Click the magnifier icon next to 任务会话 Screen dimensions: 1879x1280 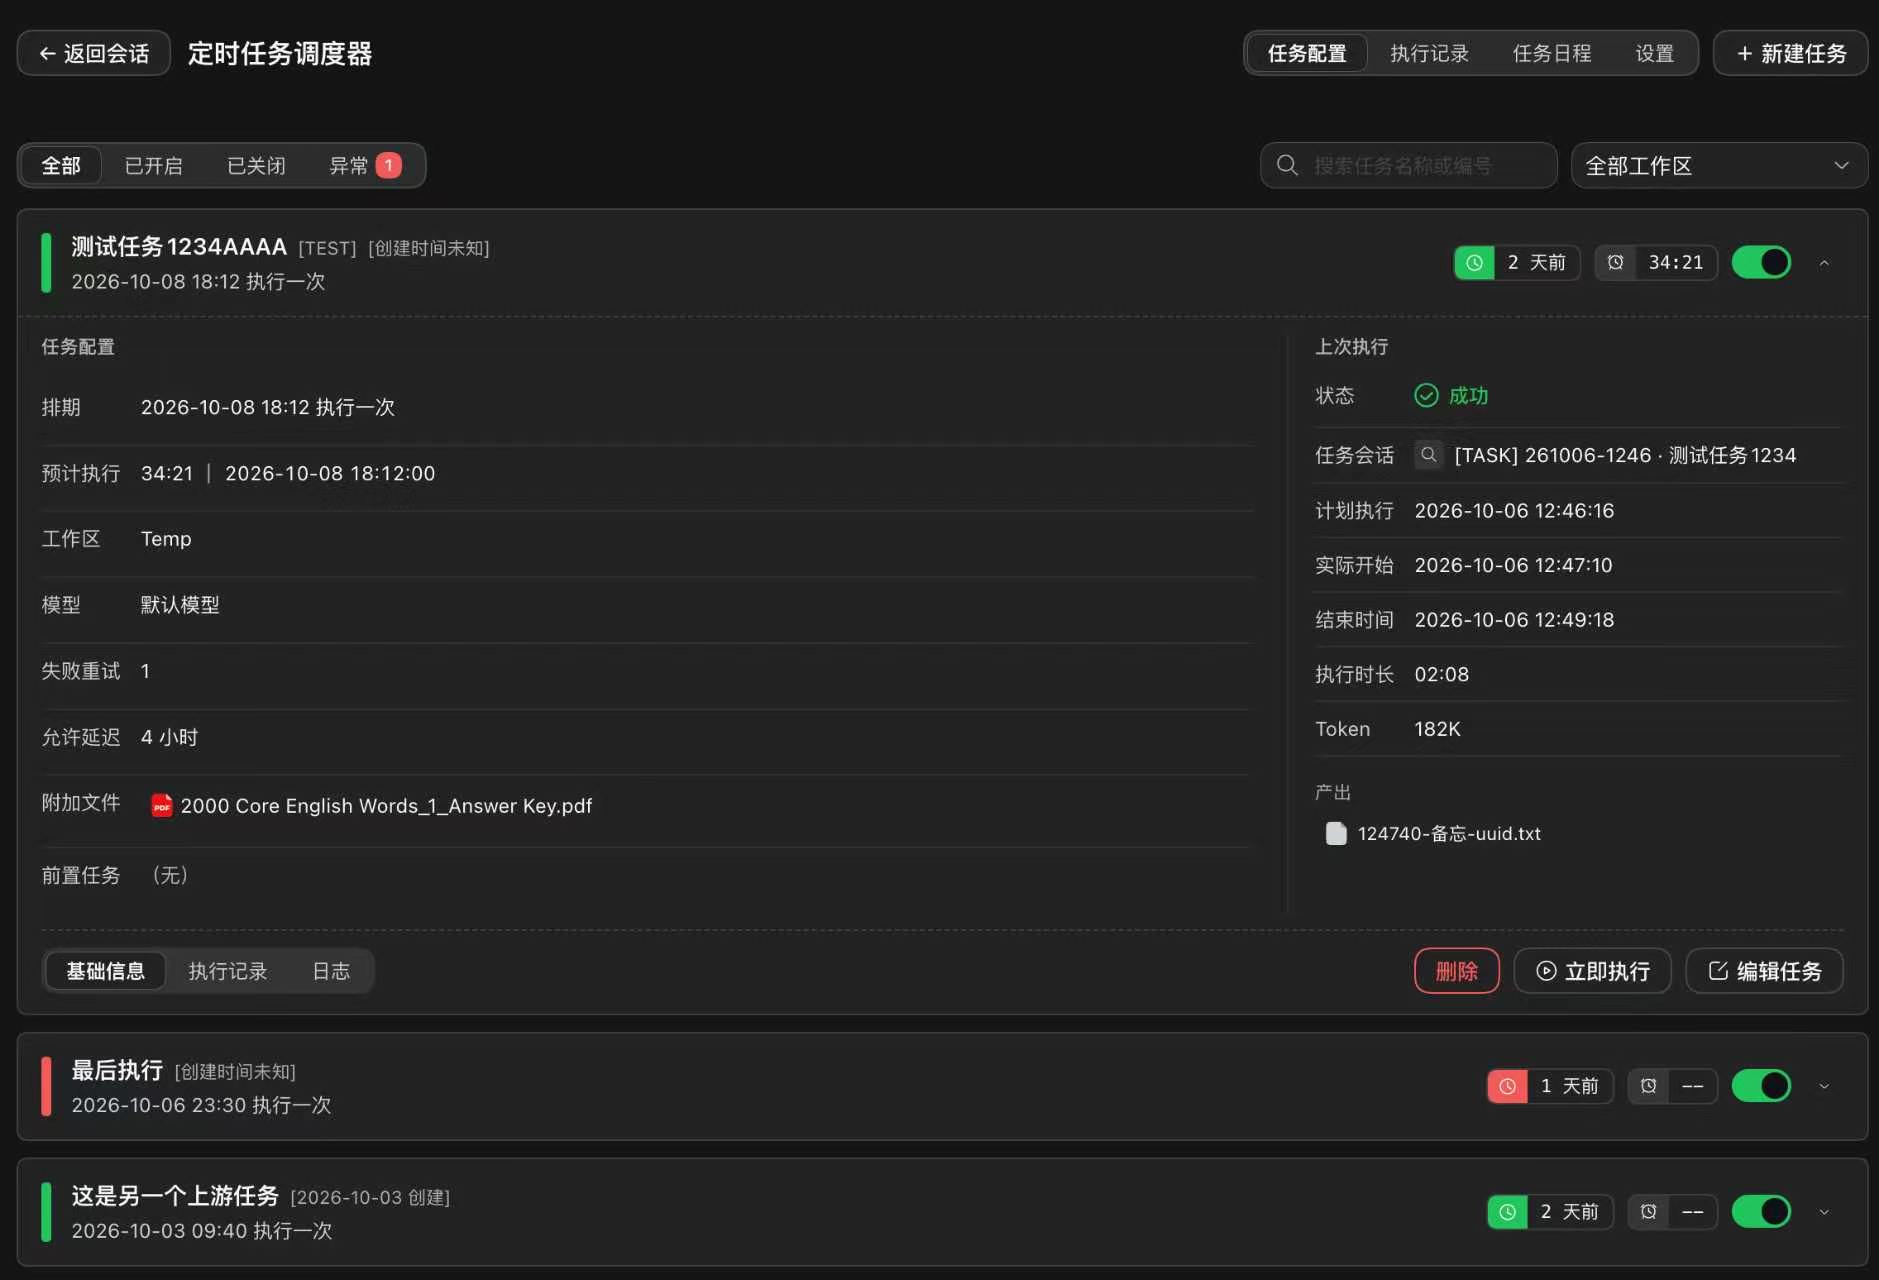click(x=1429, y=455)
